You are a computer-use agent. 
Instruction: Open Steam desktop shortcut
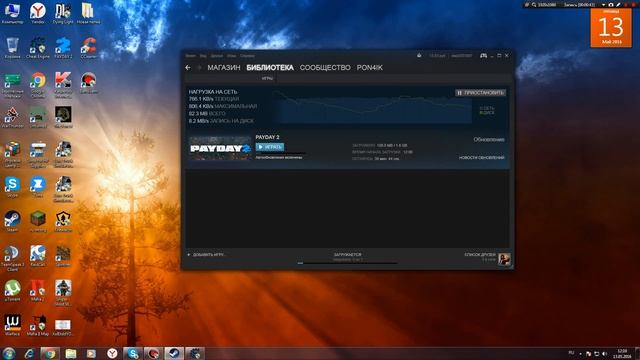click(12, 221)
